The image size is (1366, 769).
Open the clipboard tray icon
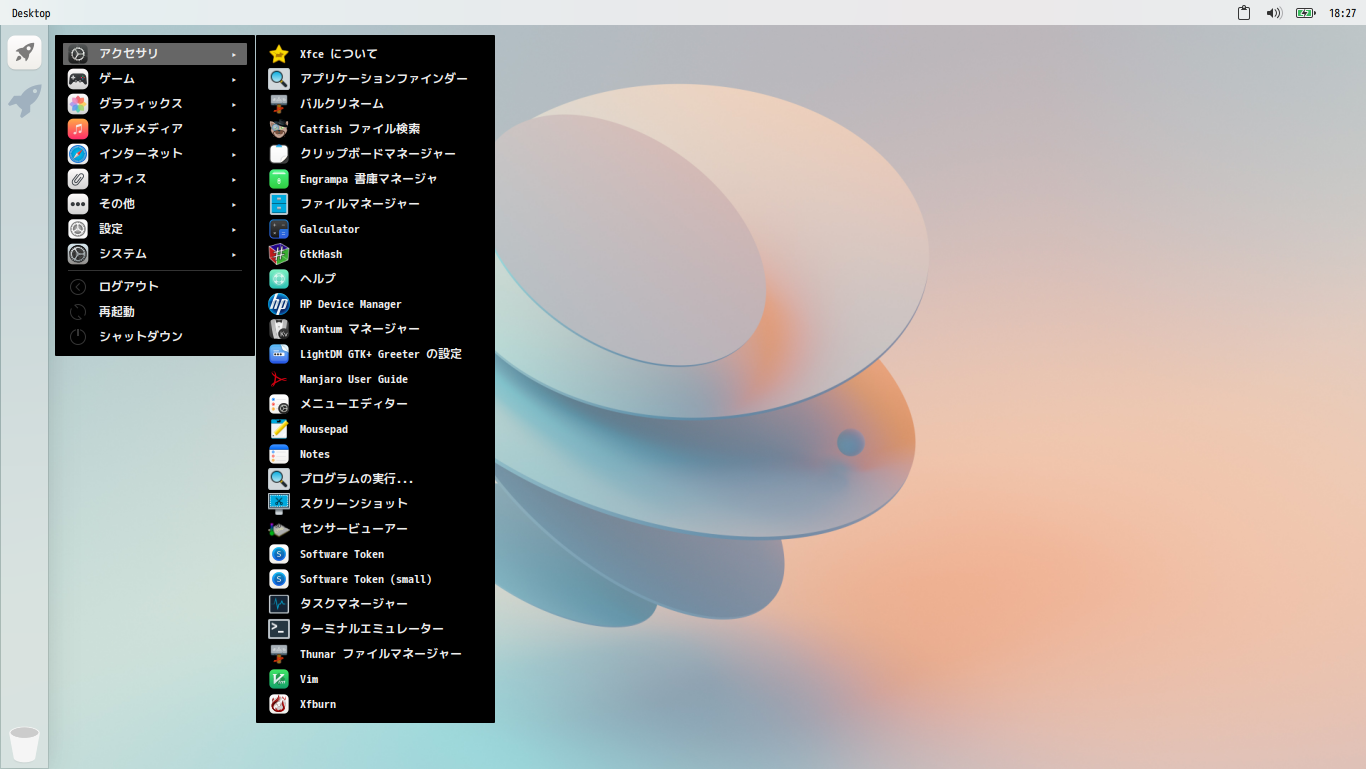click(1244, 13)
